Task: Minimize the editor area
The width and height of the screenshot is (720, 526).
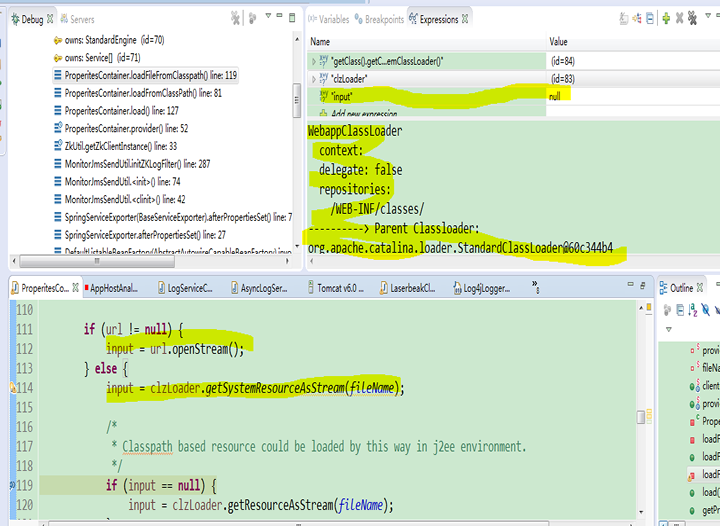Action: click(630, 285)
